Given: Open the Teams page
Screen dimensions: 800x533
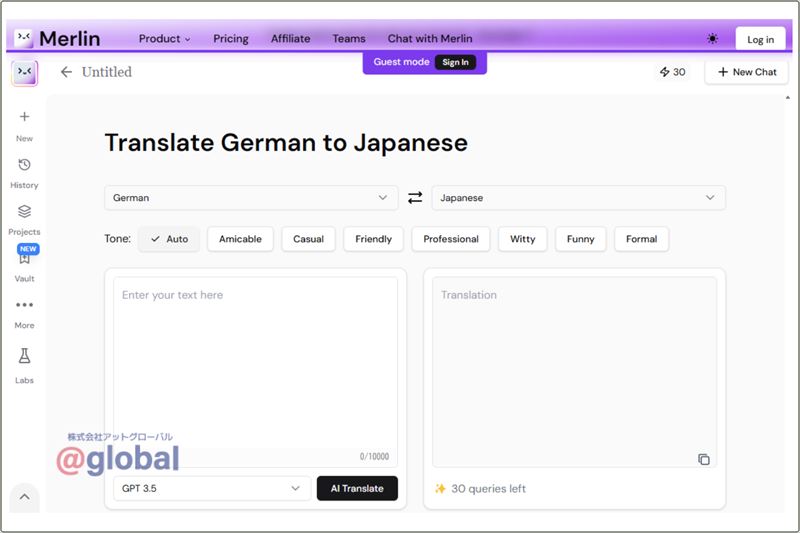Looking at the screenshot, I should coord(349,39).
